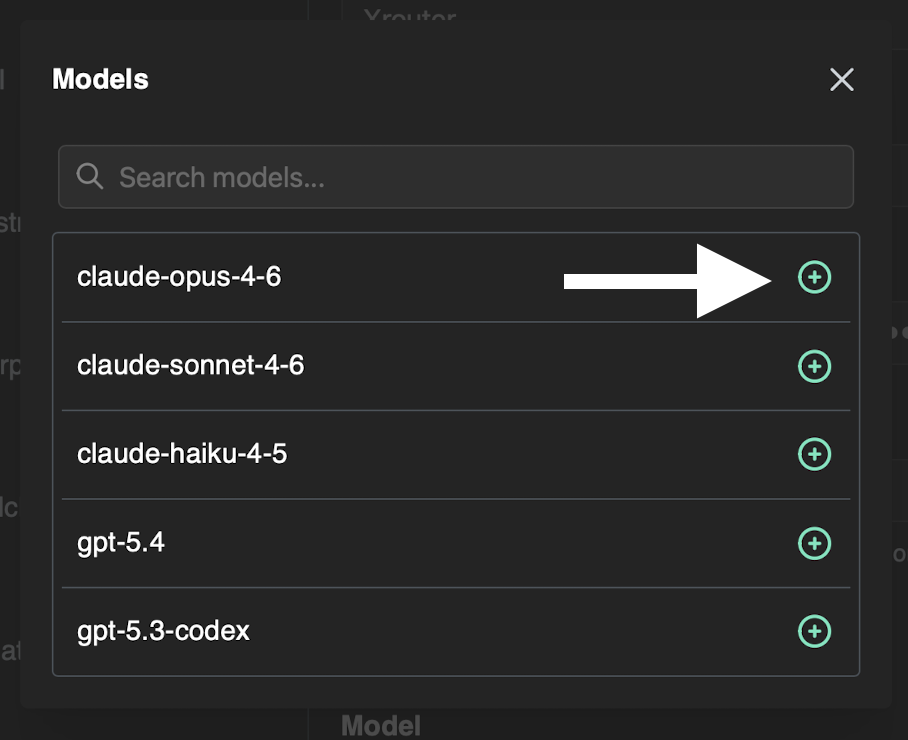The image size is (908, 740).
Task: Click the plus icon beside claude-sonnet-4-6
Action: [814, 366]
